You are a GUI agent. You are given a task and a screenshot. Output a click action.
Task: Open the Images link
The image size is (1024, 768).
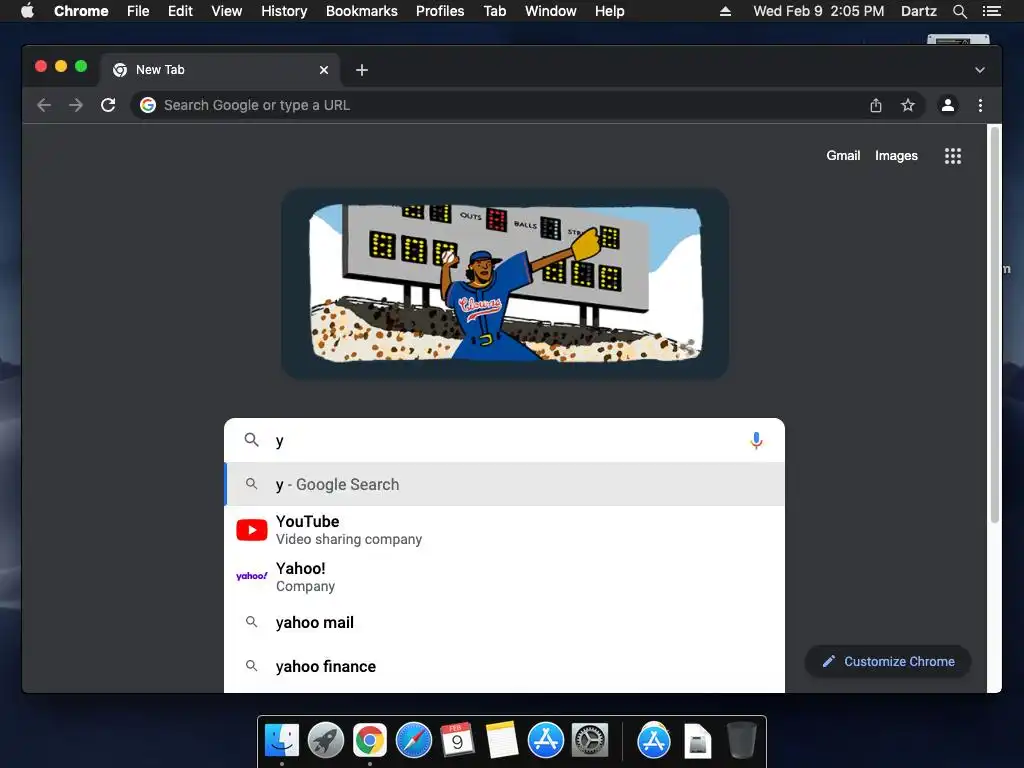[896, 155]
